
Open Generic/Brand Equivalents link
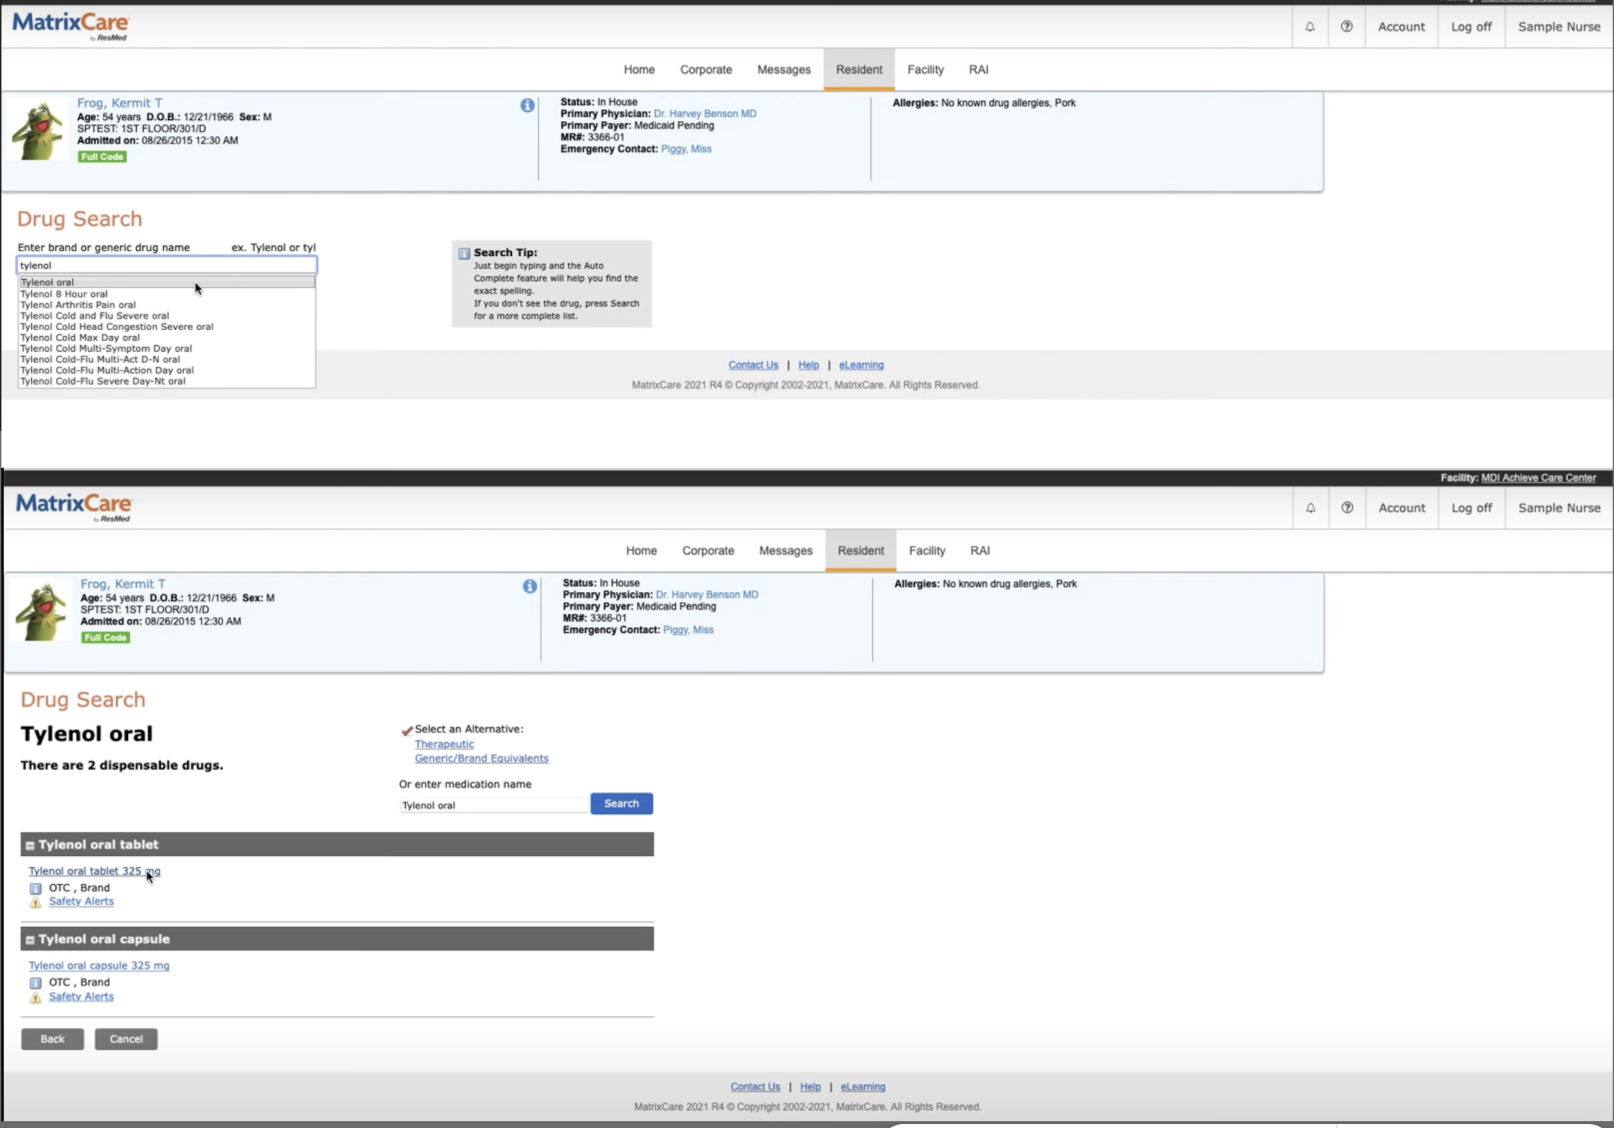pos(481,758)
